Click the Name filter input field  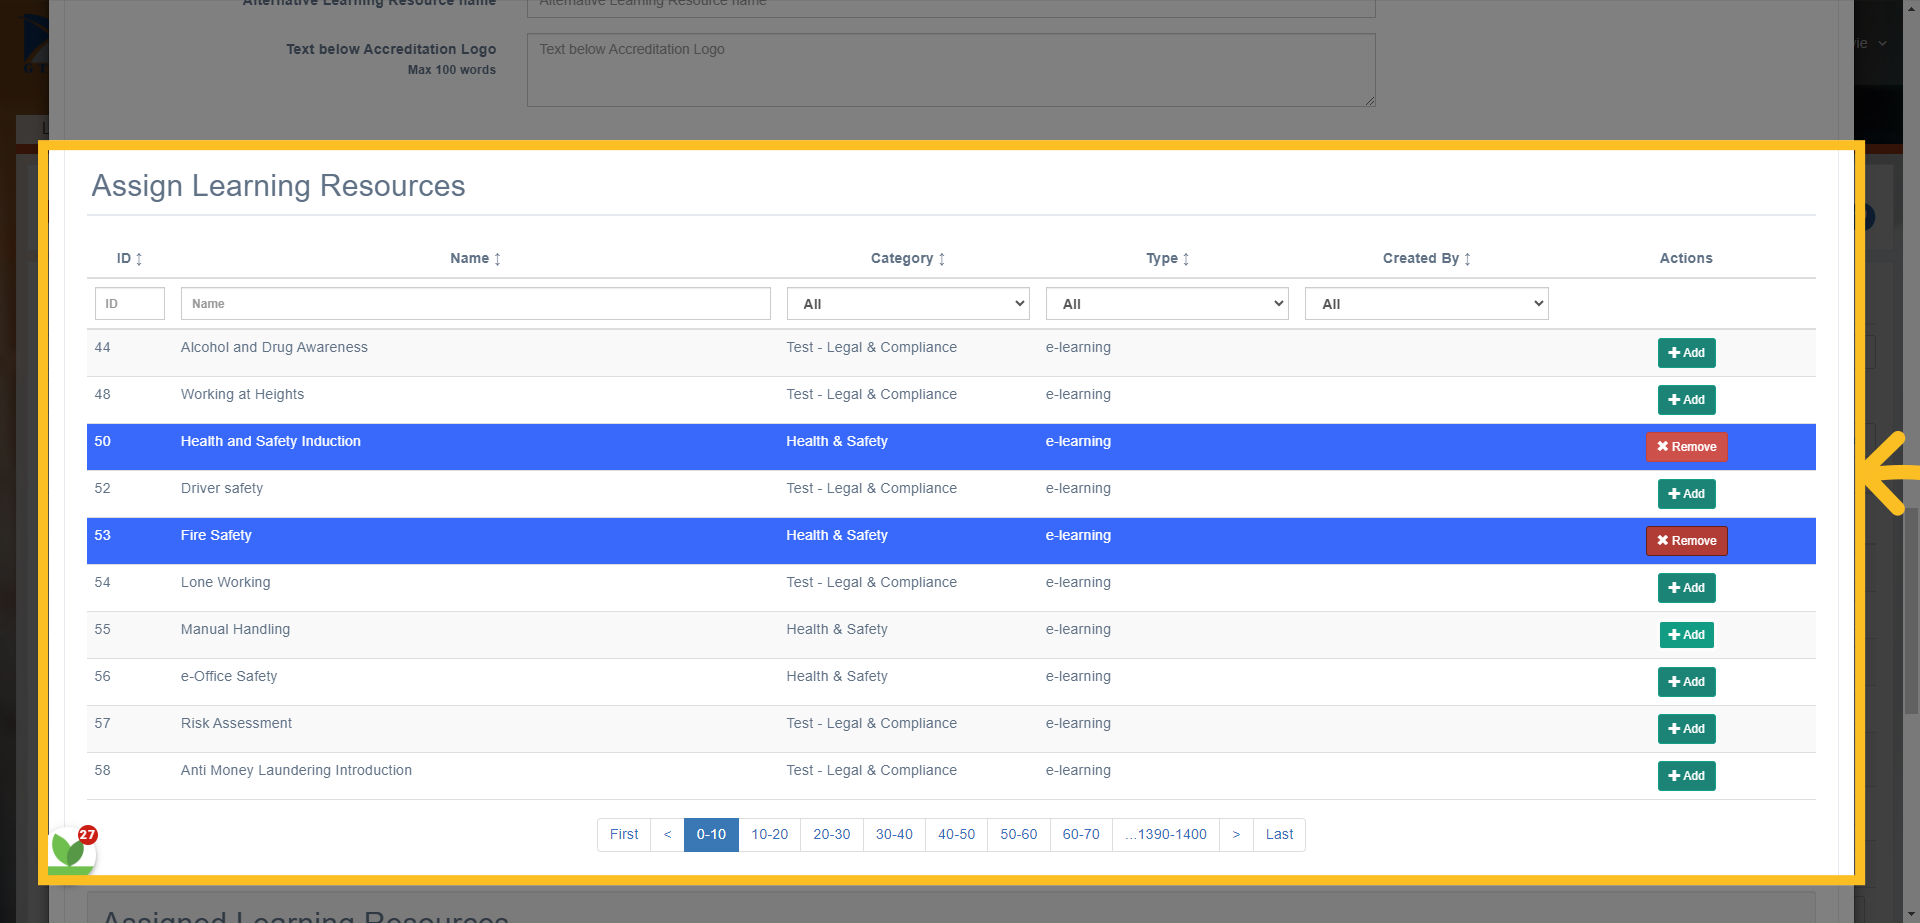pos(475,304)
